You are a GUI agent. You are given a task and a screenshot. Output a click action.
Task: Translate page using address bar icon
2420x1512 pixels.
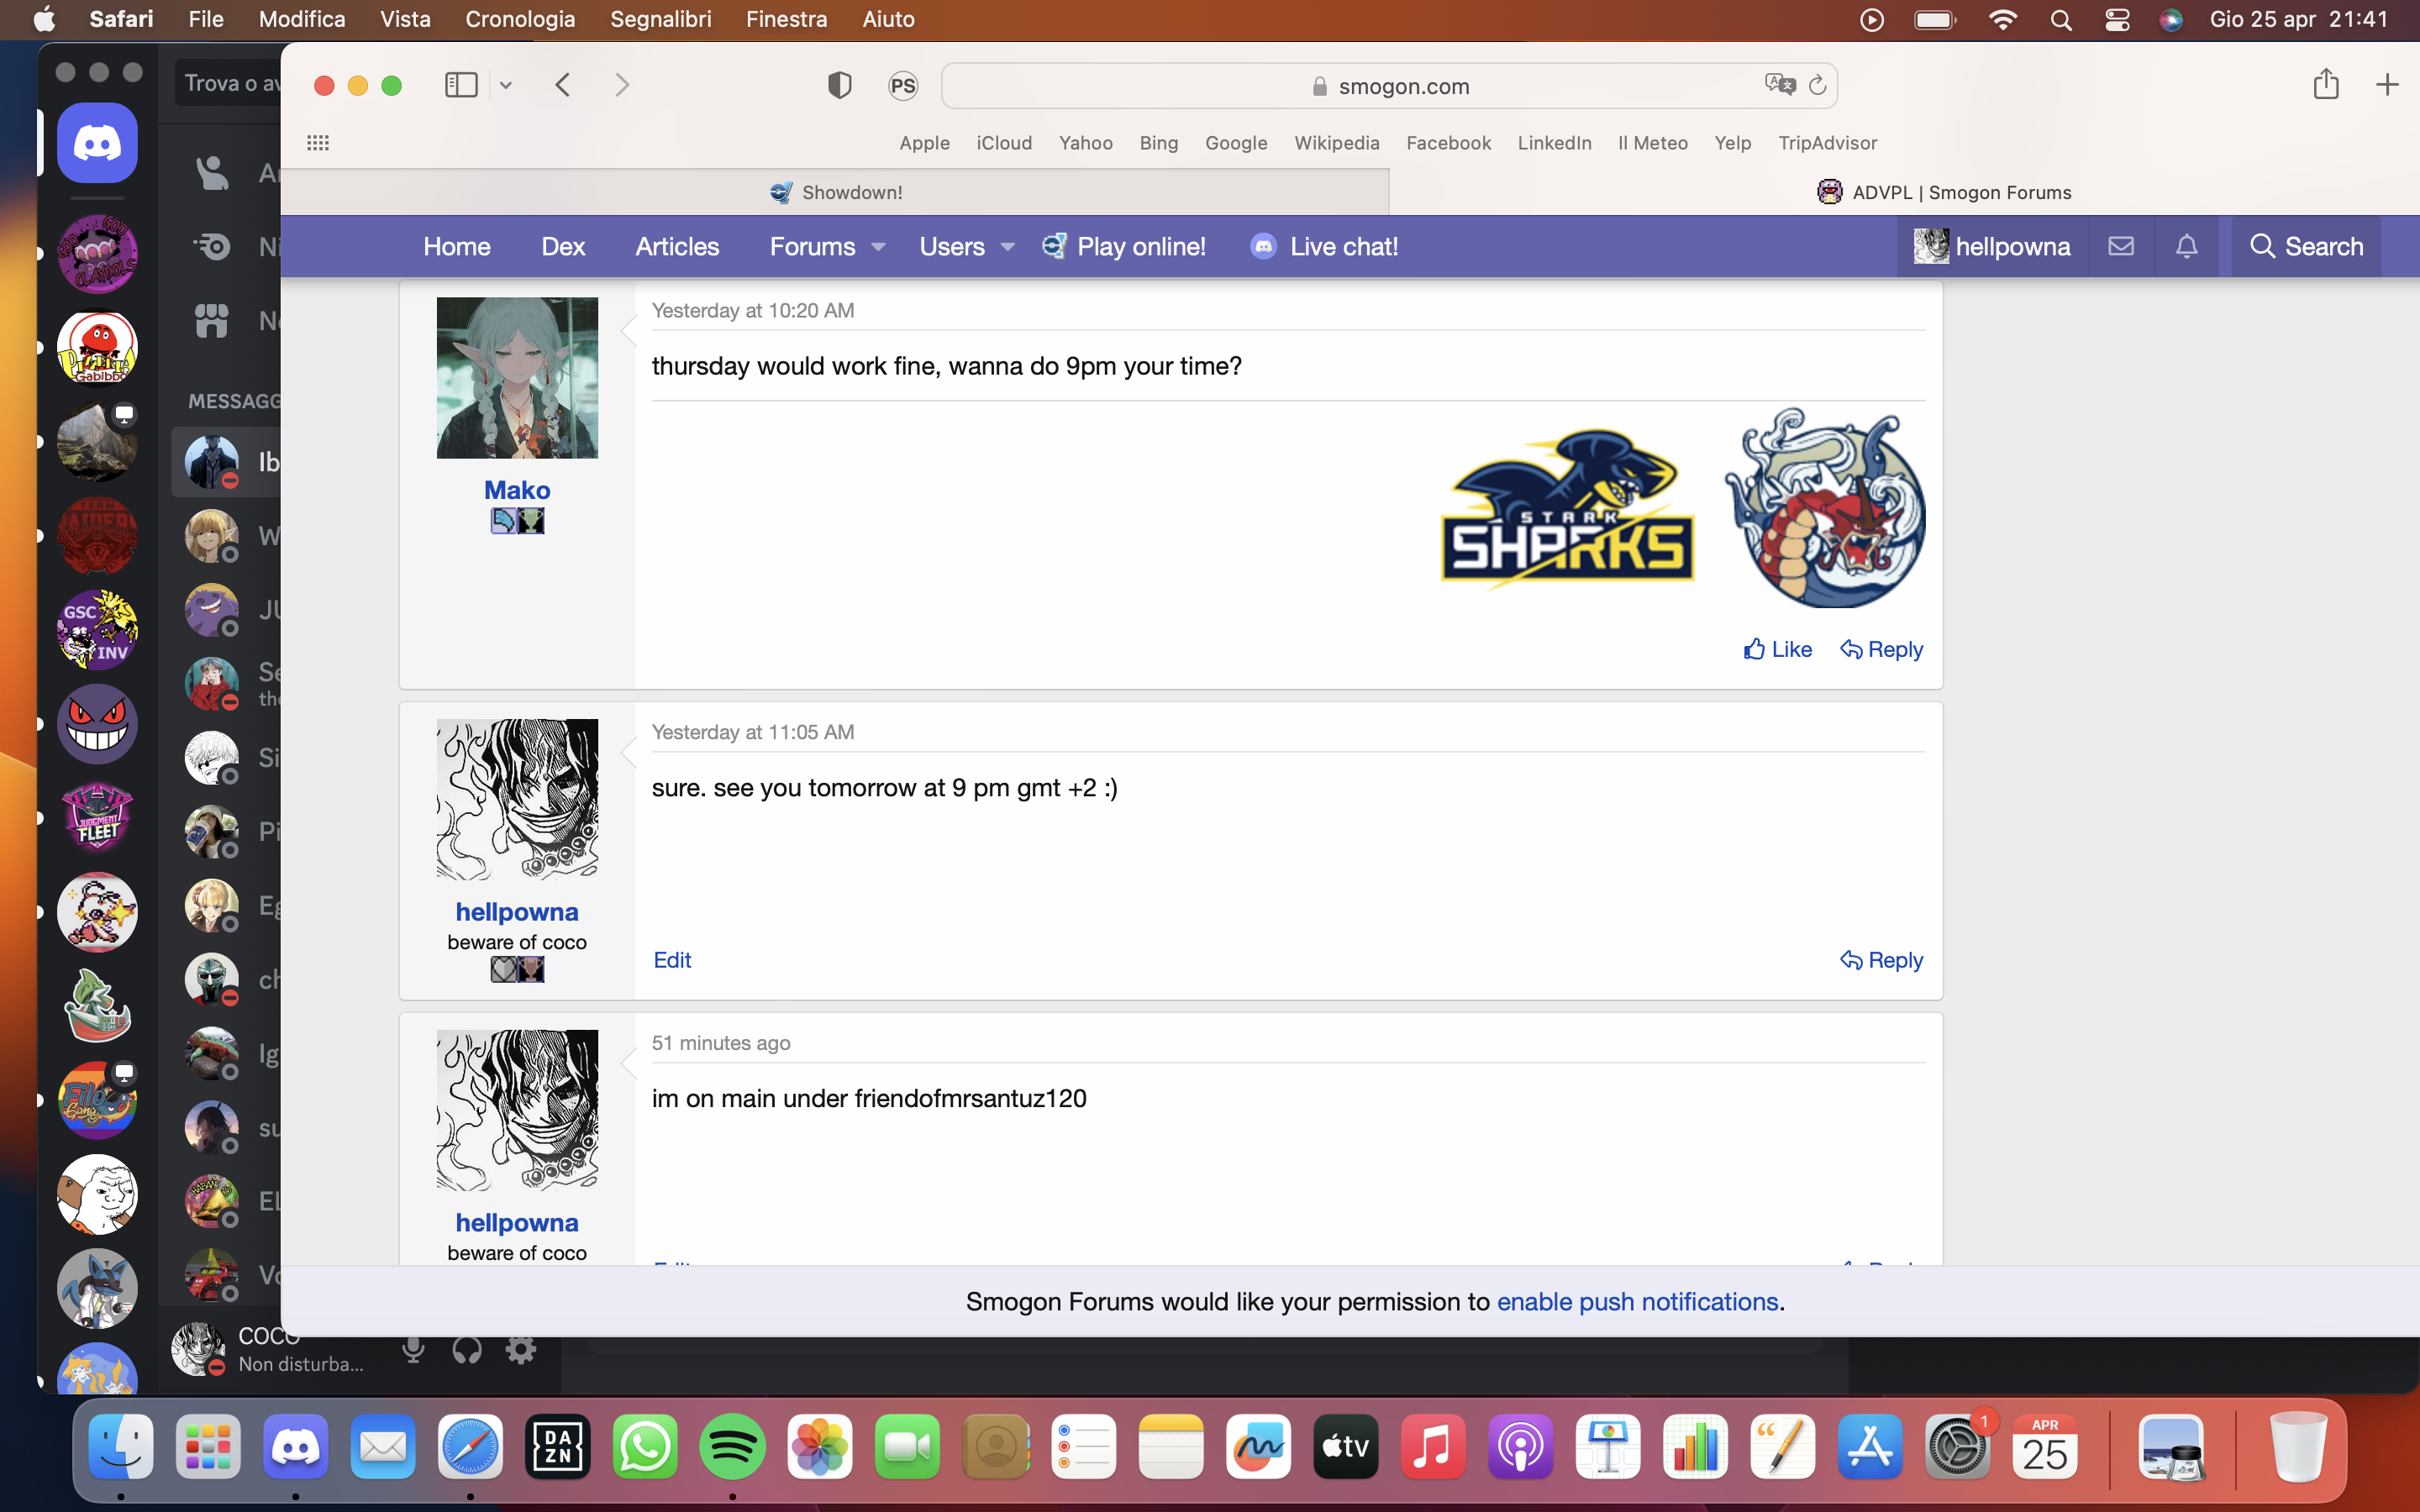tap(1780, 84)
